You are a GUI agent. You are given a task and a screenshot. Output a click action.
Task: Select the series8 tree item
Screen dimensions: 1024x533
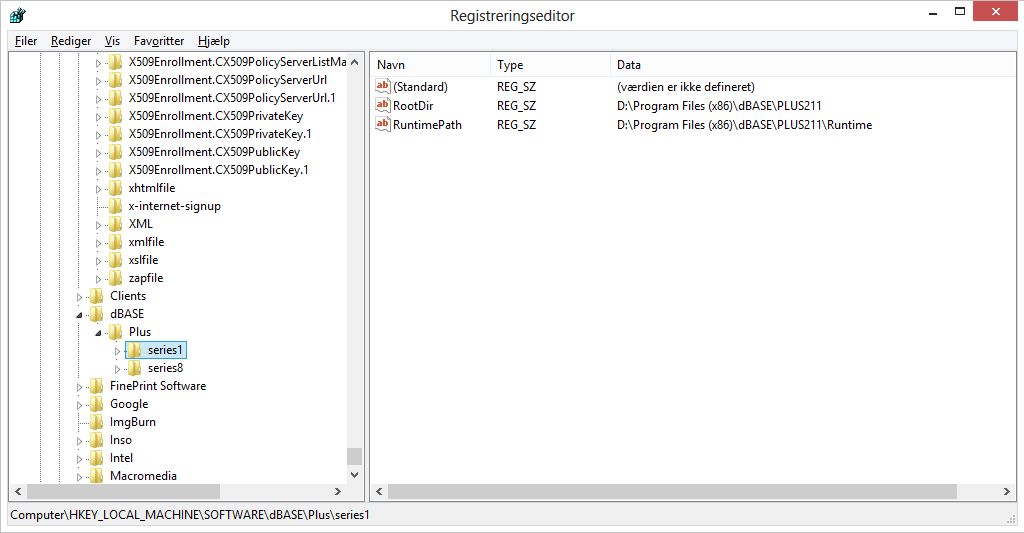tap(165, 368)
